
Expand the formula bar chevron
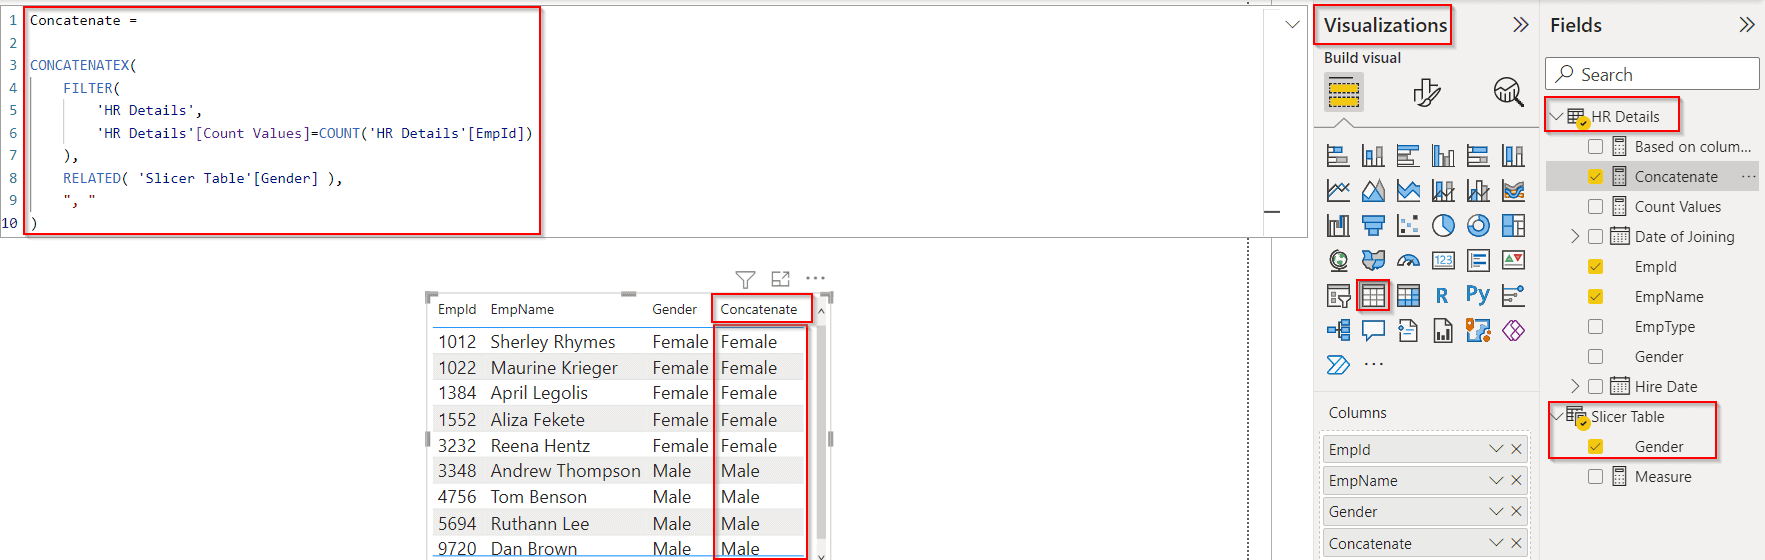tap(1292, 24)
